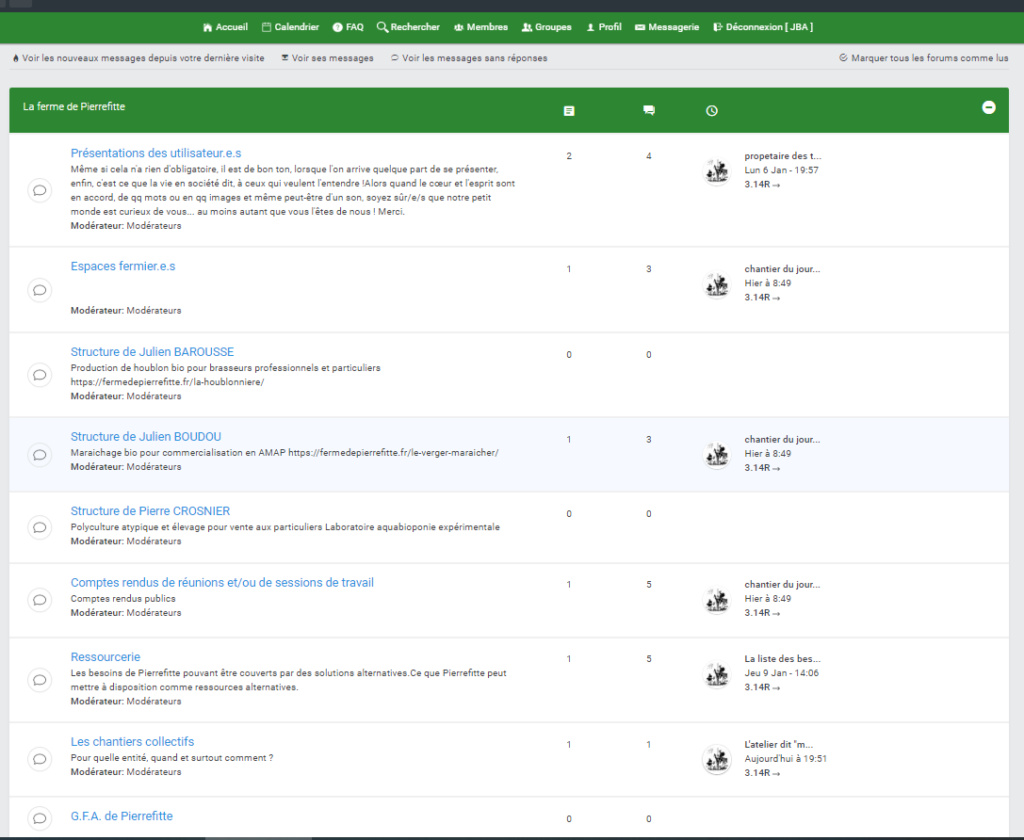Open 'chantier du jour...' in Comptes rendus row
1024x840 pixels.
point(782,585)
